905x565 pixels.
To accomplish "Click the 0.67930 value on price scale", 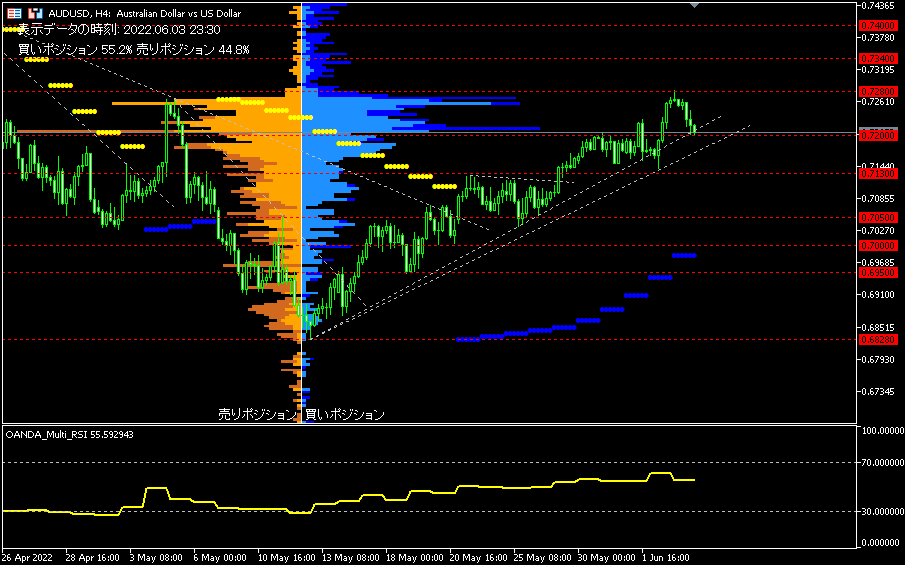I will click(x=878, y=360).
